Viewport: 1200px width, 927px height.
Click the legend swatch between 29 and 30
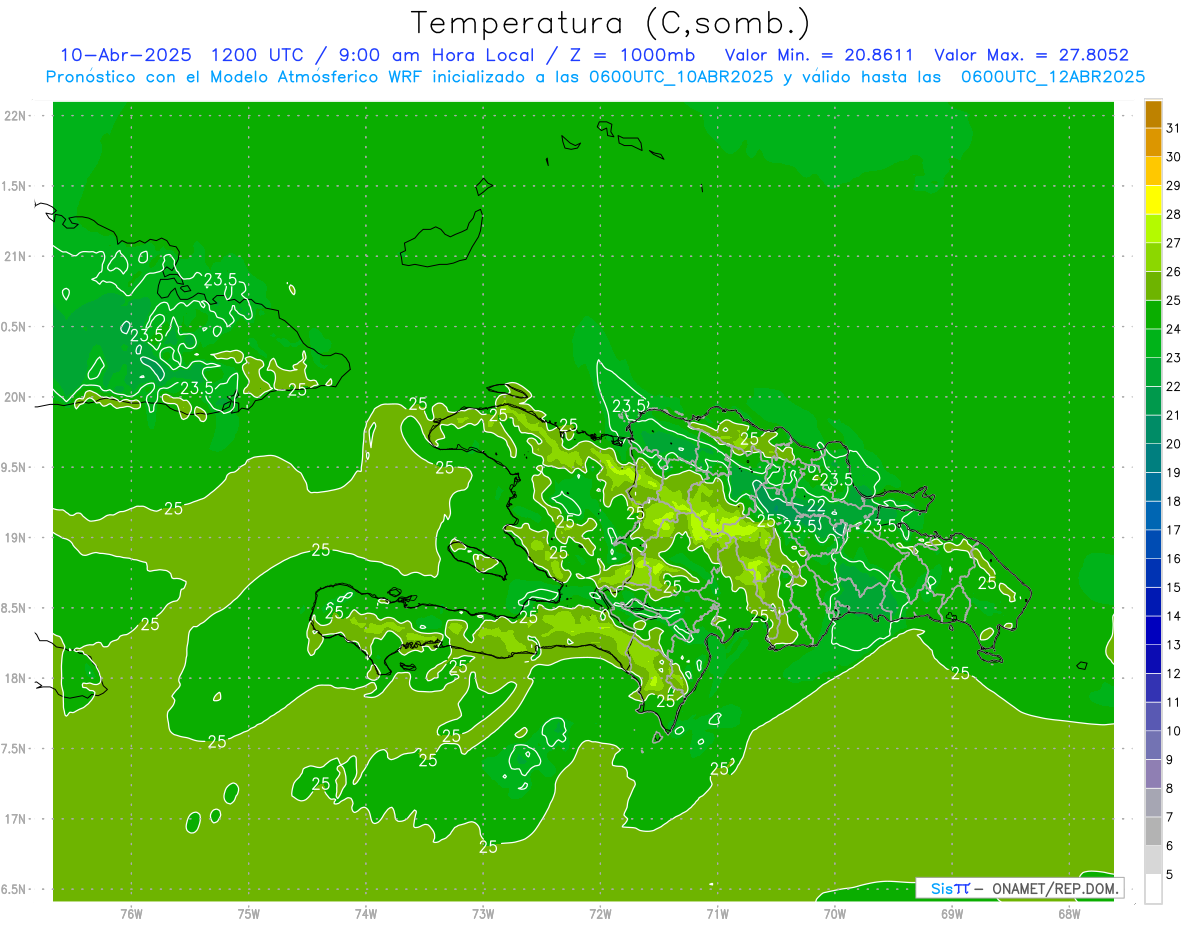point(1153,171)
